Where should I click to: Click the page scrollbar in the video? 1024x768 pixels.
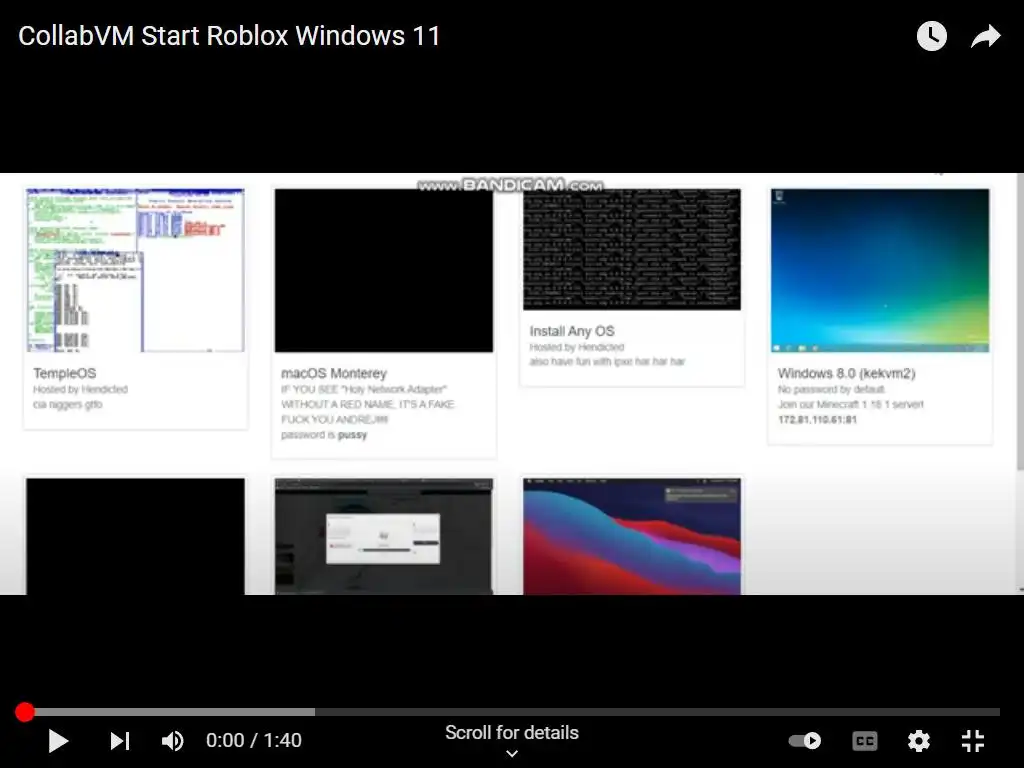[x=1020, y=320]
